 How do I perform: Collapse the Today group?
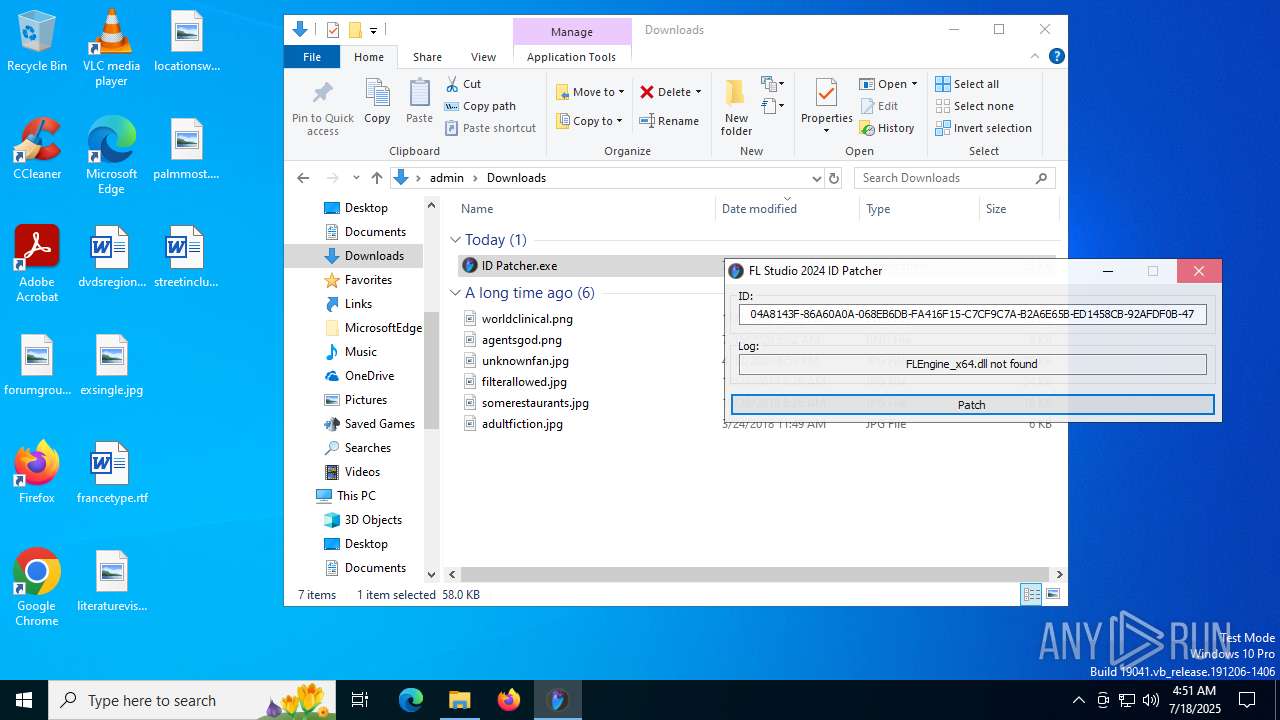[x=455, y=240]
